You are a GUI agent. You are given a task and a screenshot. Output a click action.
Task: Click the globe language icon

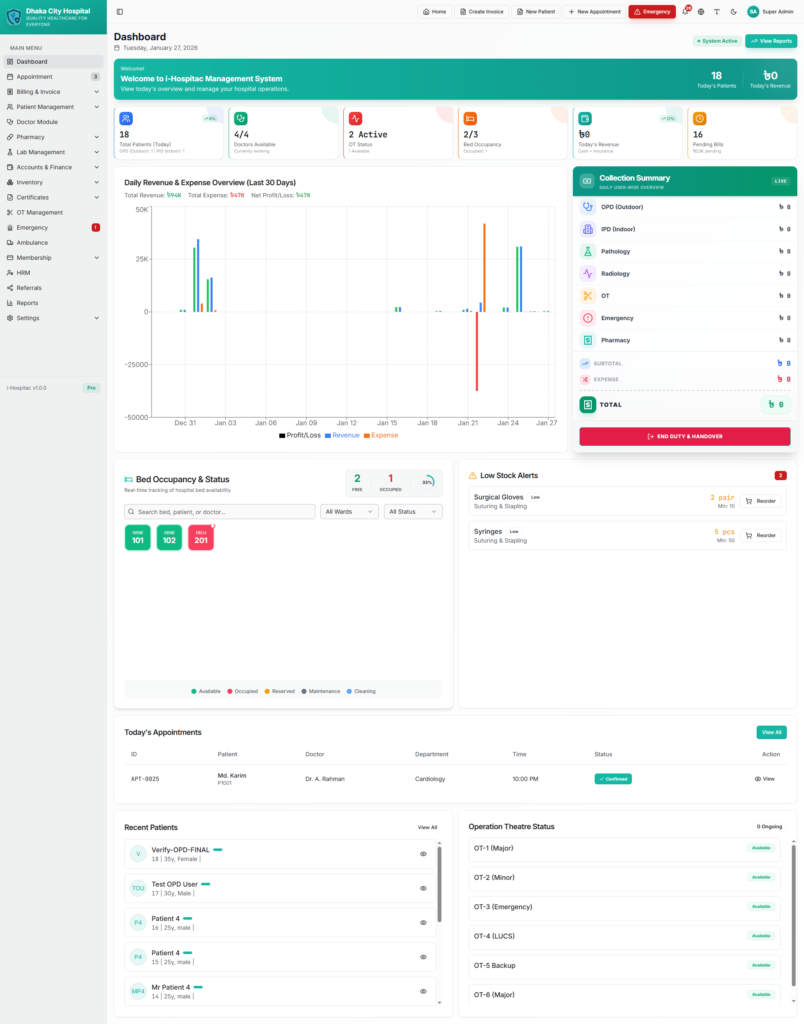pyautogui.click(x=701, y=12)
